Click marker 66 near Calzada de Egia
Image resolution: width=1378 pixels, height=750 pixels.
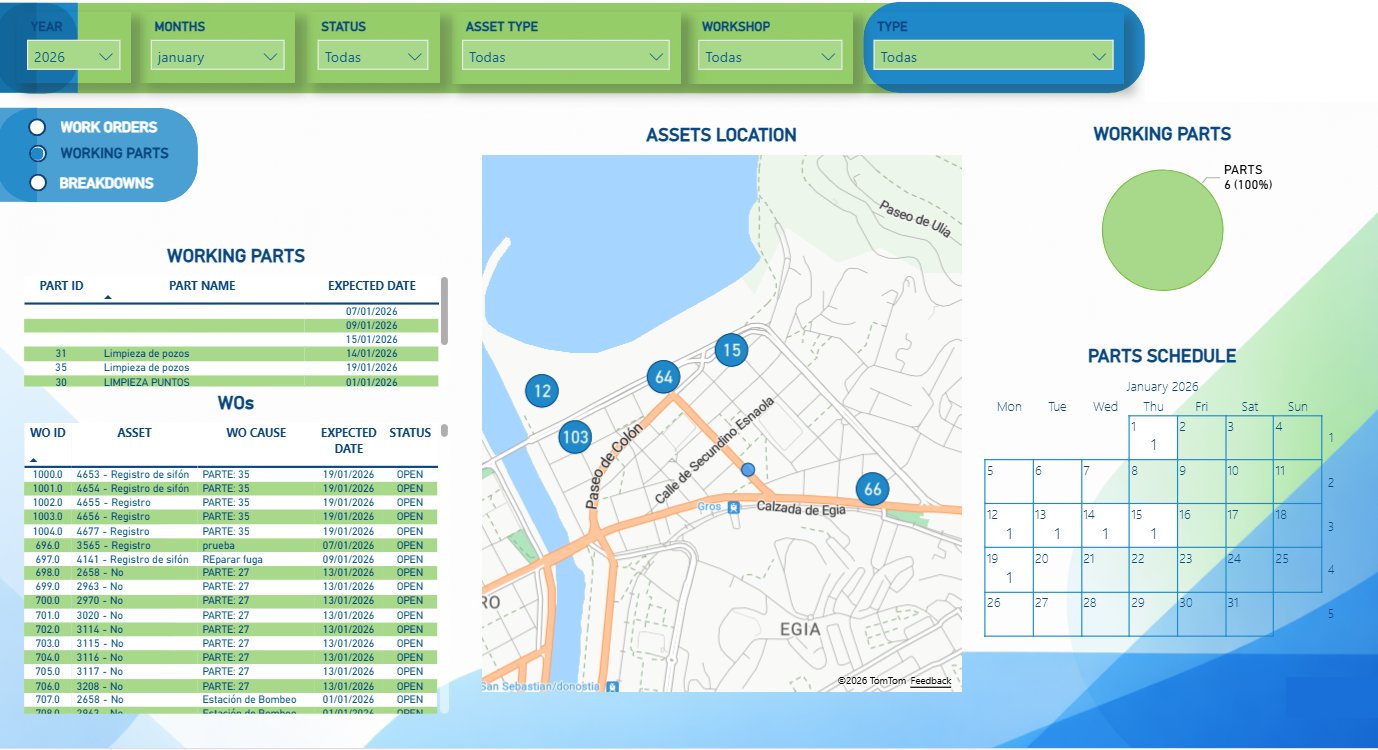click(x=871, y=488)
